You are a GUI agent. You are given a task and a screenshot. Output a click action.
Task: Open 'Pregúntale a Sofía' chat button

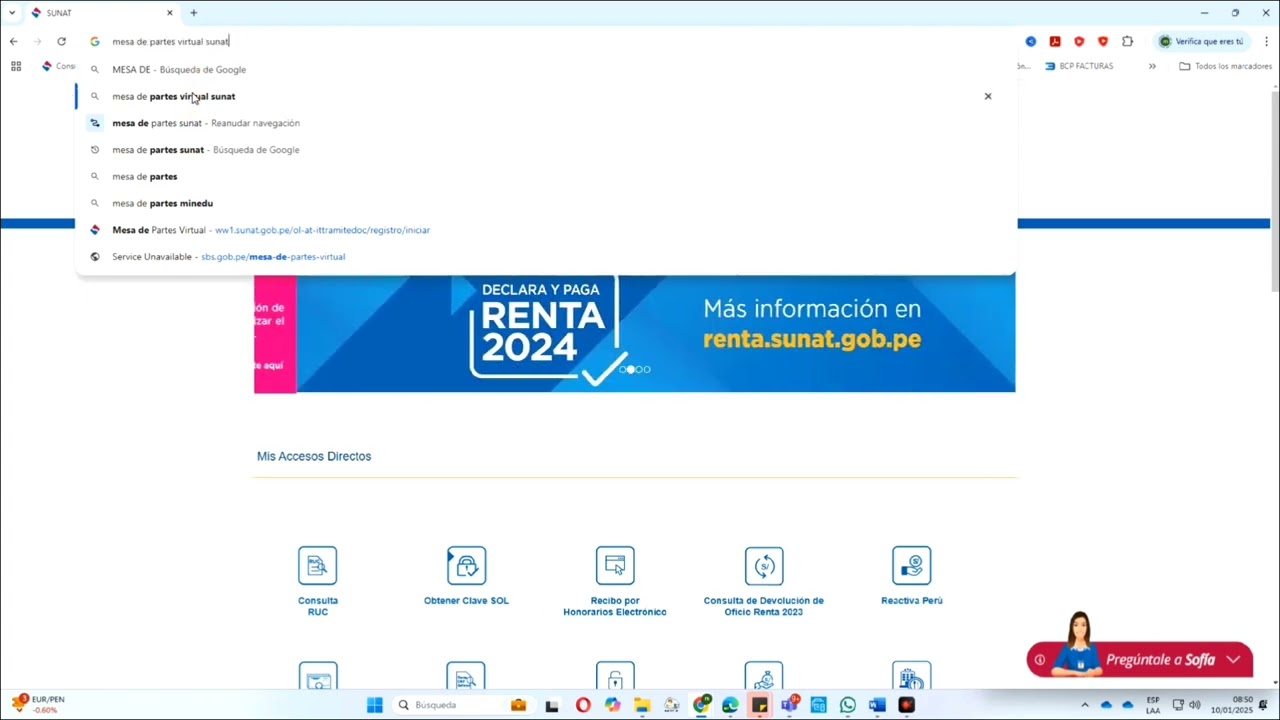pyautogui.click(x=1140, y=659)
